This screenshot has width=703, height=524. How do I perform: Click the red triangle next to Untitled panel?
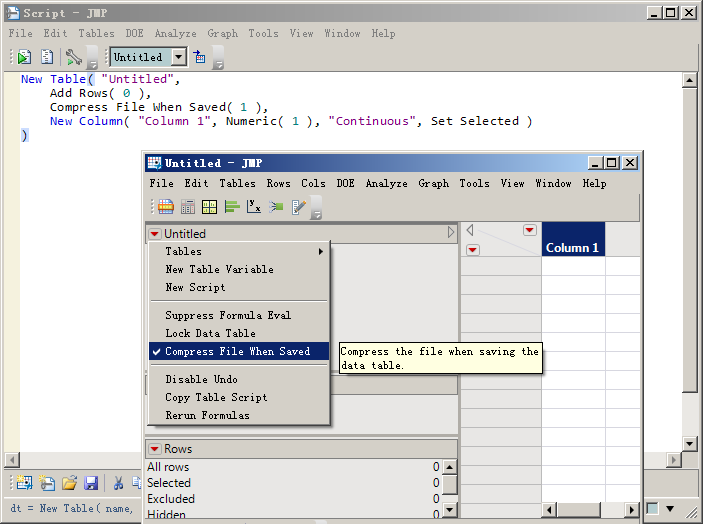pos(155,234)
